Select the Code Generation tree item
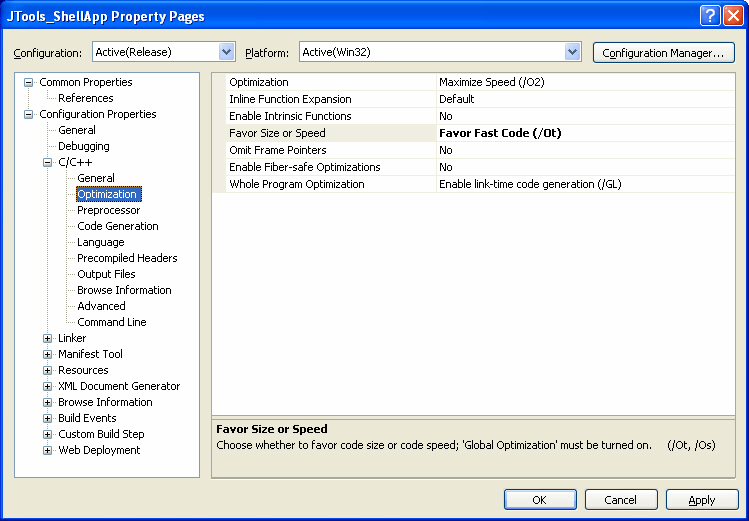The height and width of the screenshot is (521, 749). pyautogui.click(x=118, y=226)
